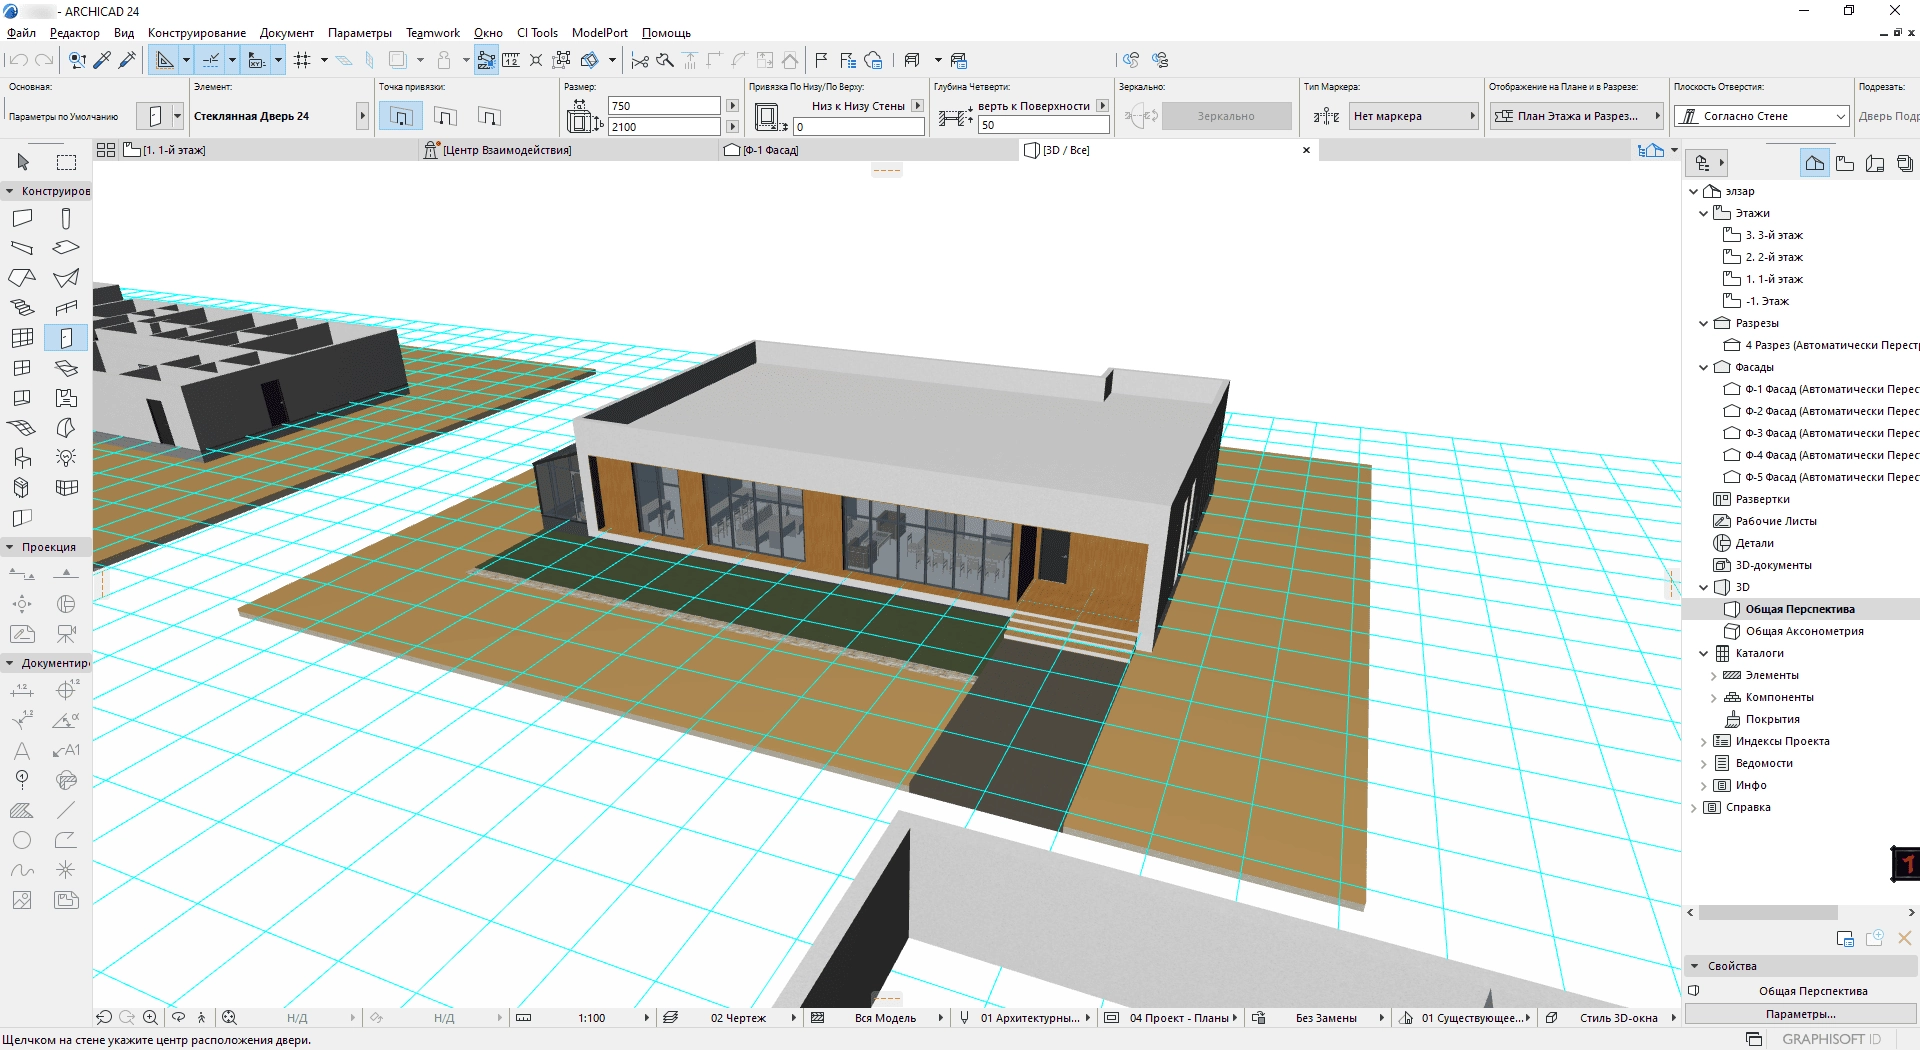Screen dimensions: 1920x1050
Task: Select the Shell tool
Action: 66,278
